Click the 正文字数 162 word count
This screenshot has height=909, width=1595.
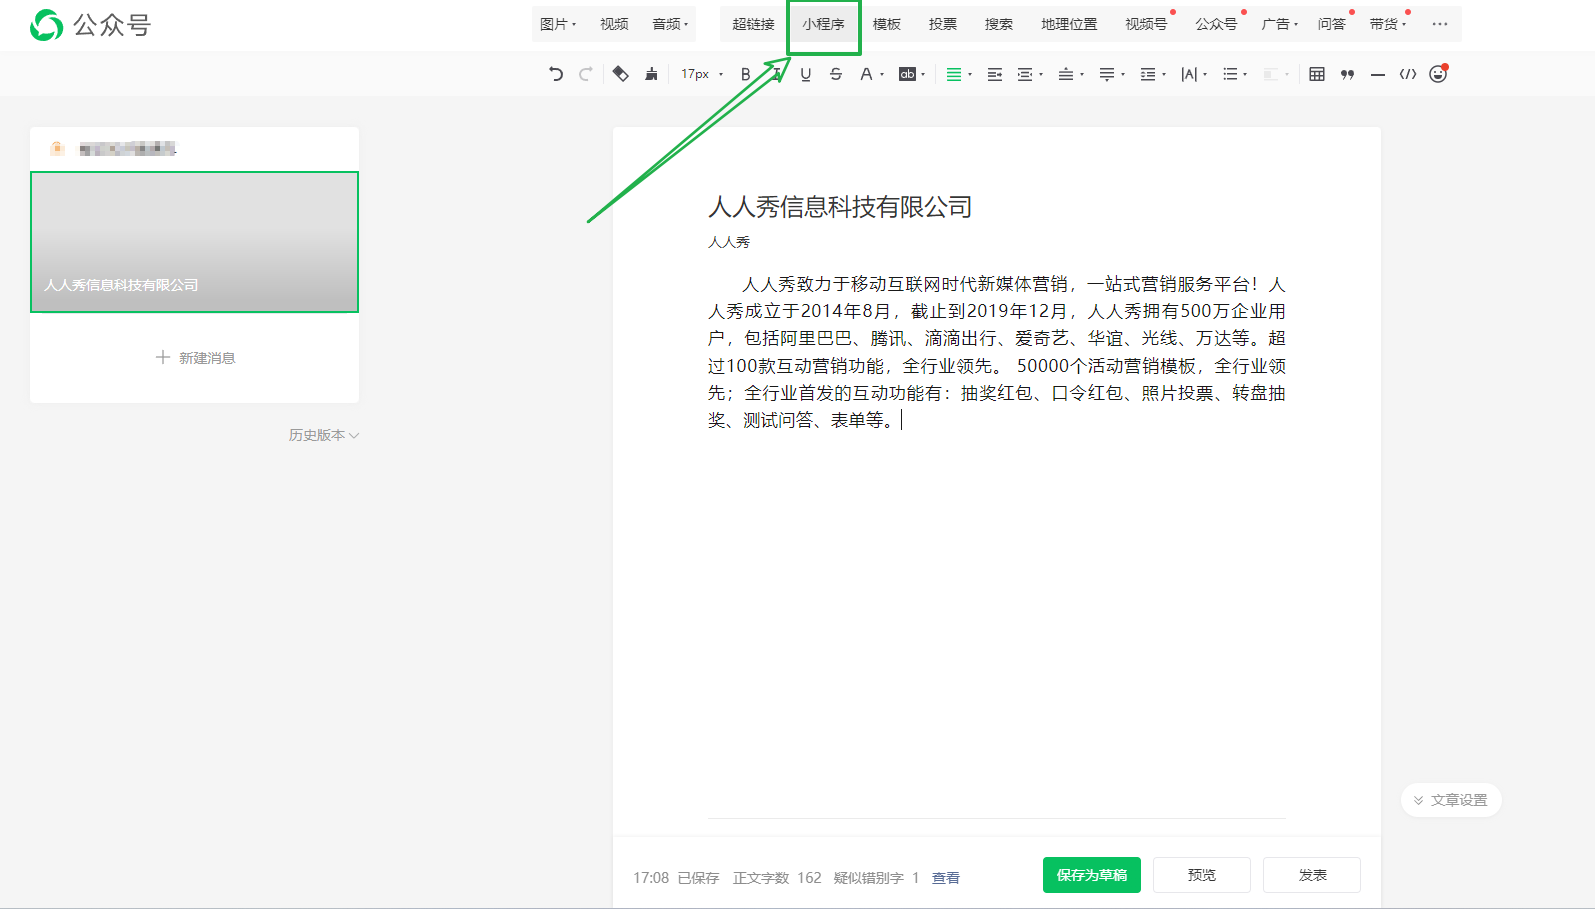[777, 878]
